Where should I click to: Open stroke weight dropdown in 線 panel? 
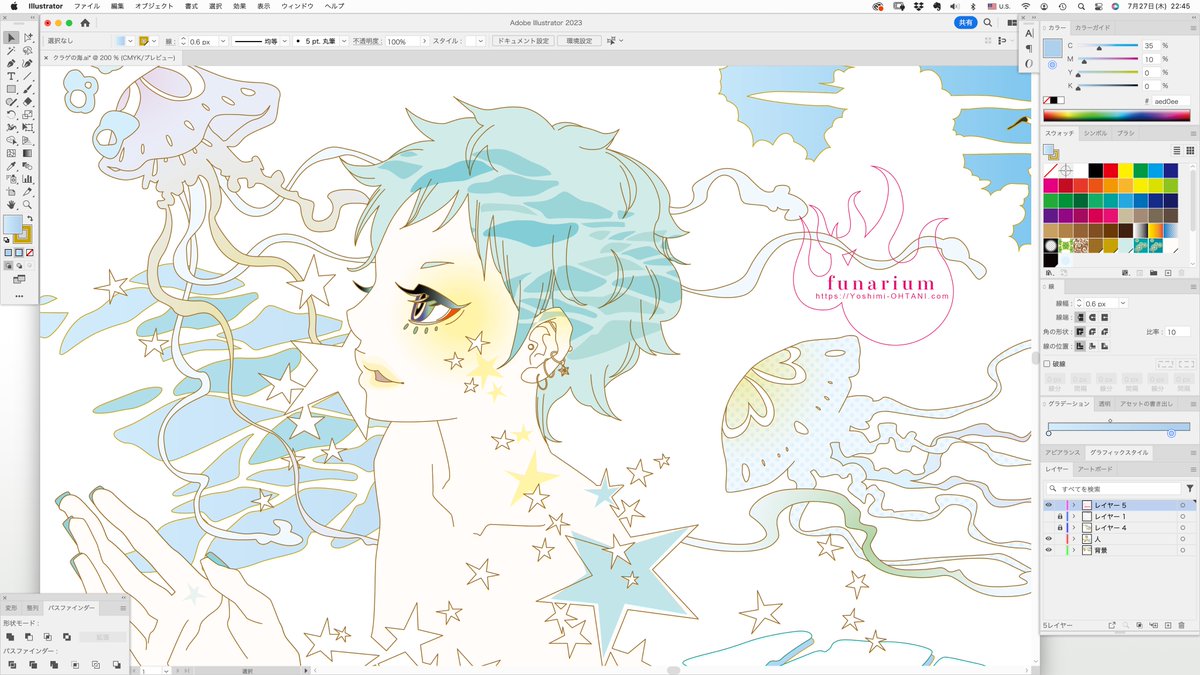click(1123, 303)
